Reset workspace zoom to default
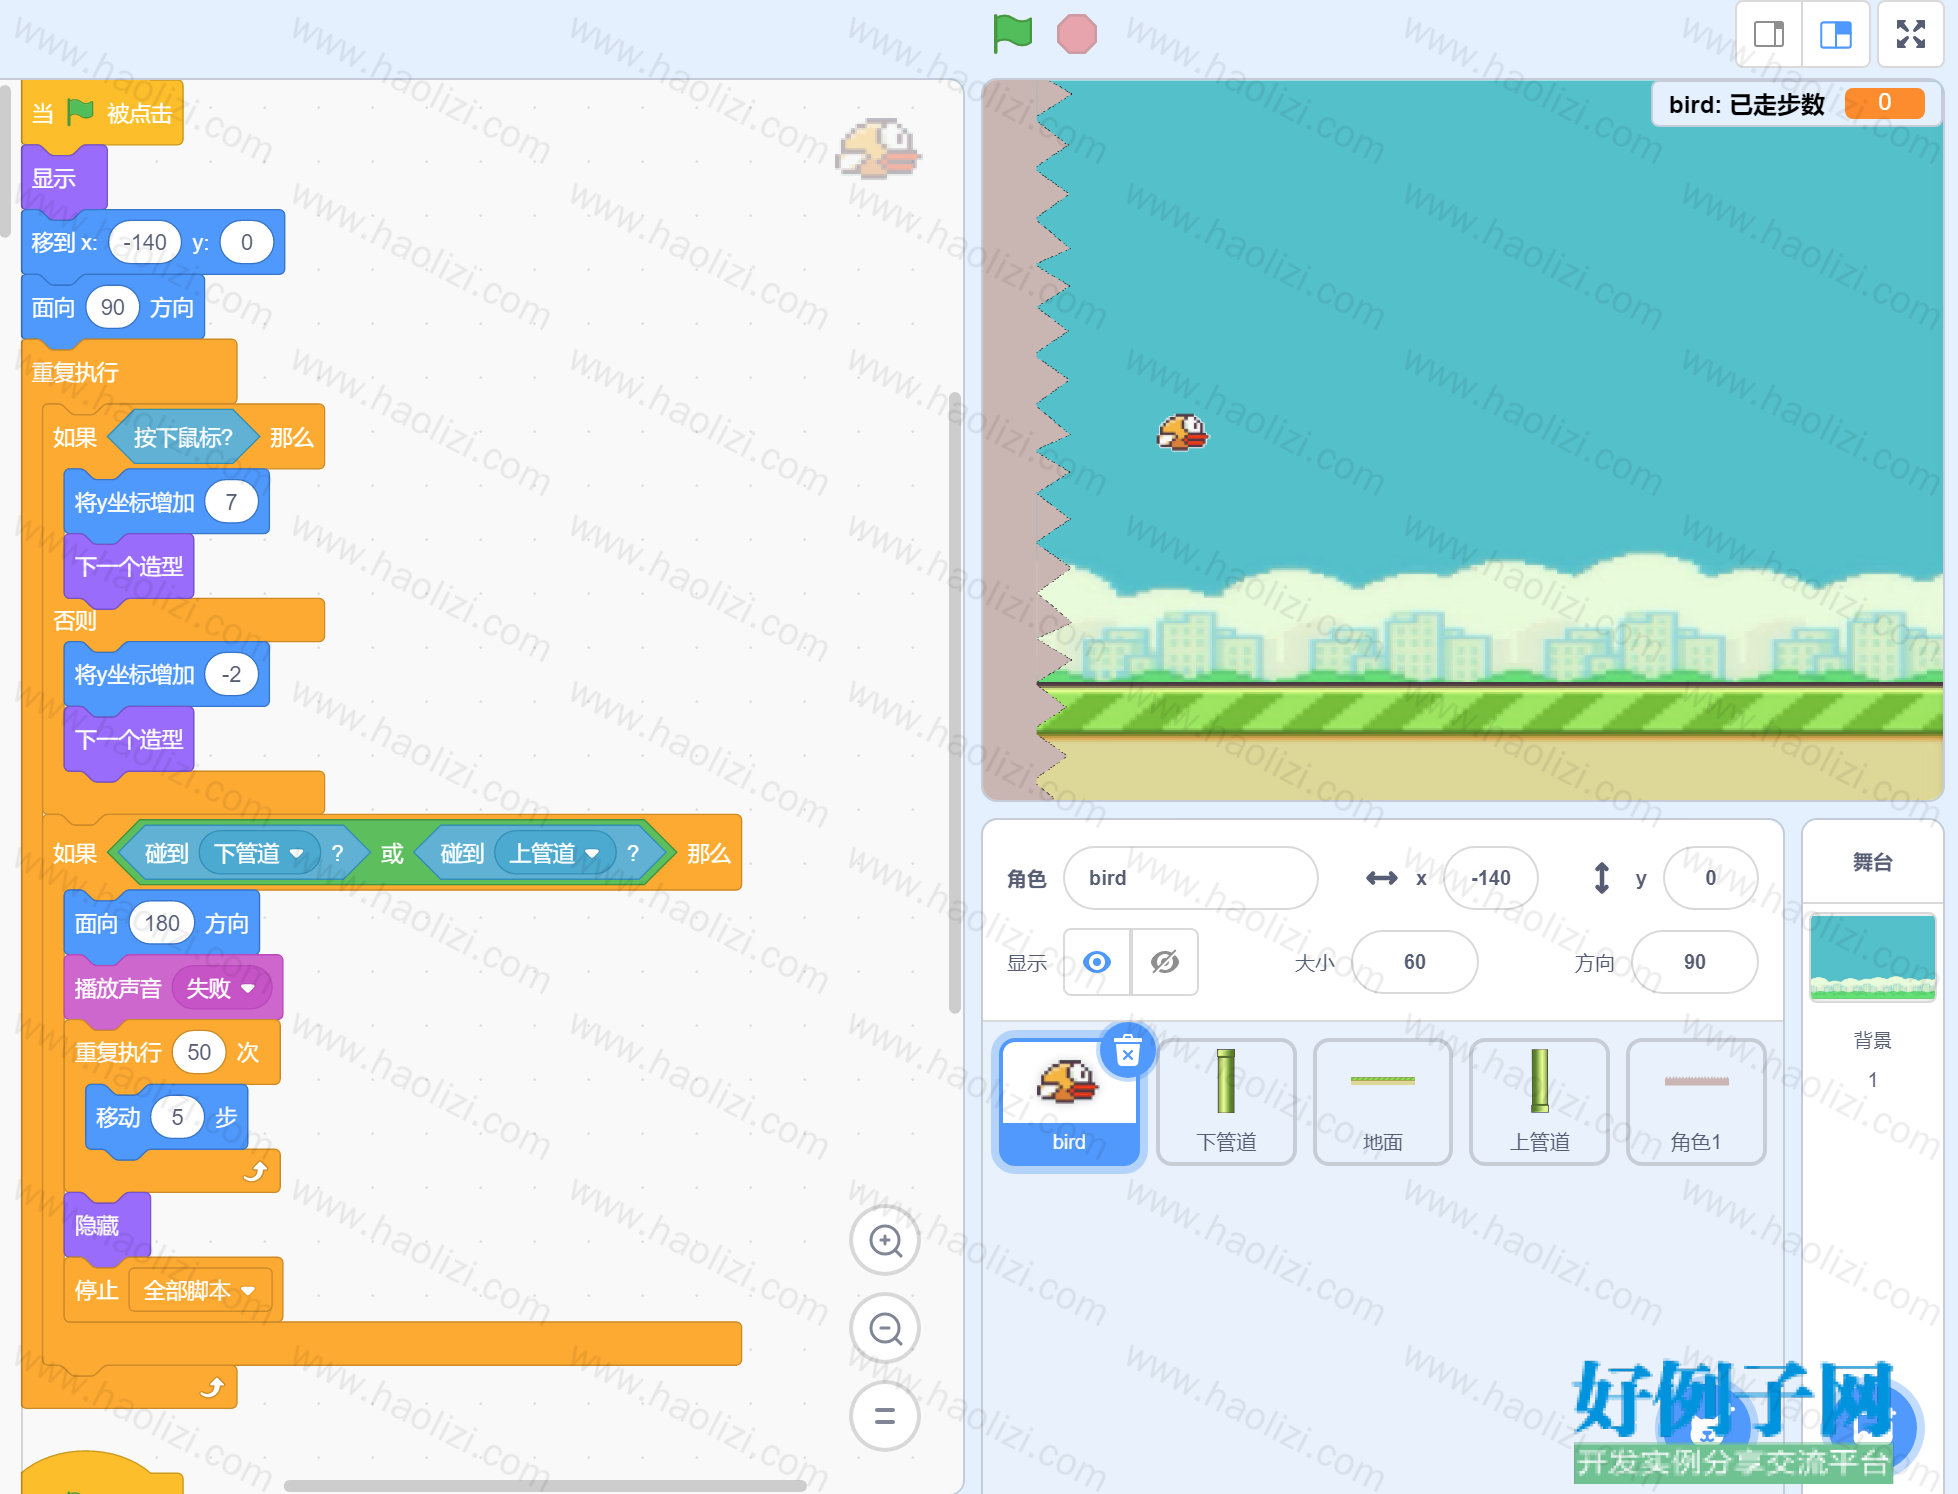Image resolution: width=1958 pixels, height=1494 pixels. point(885,1416)
